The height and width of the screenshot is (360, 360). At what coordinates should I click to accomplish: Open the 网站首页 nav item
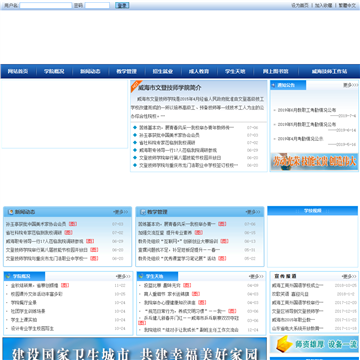(18, 71)
